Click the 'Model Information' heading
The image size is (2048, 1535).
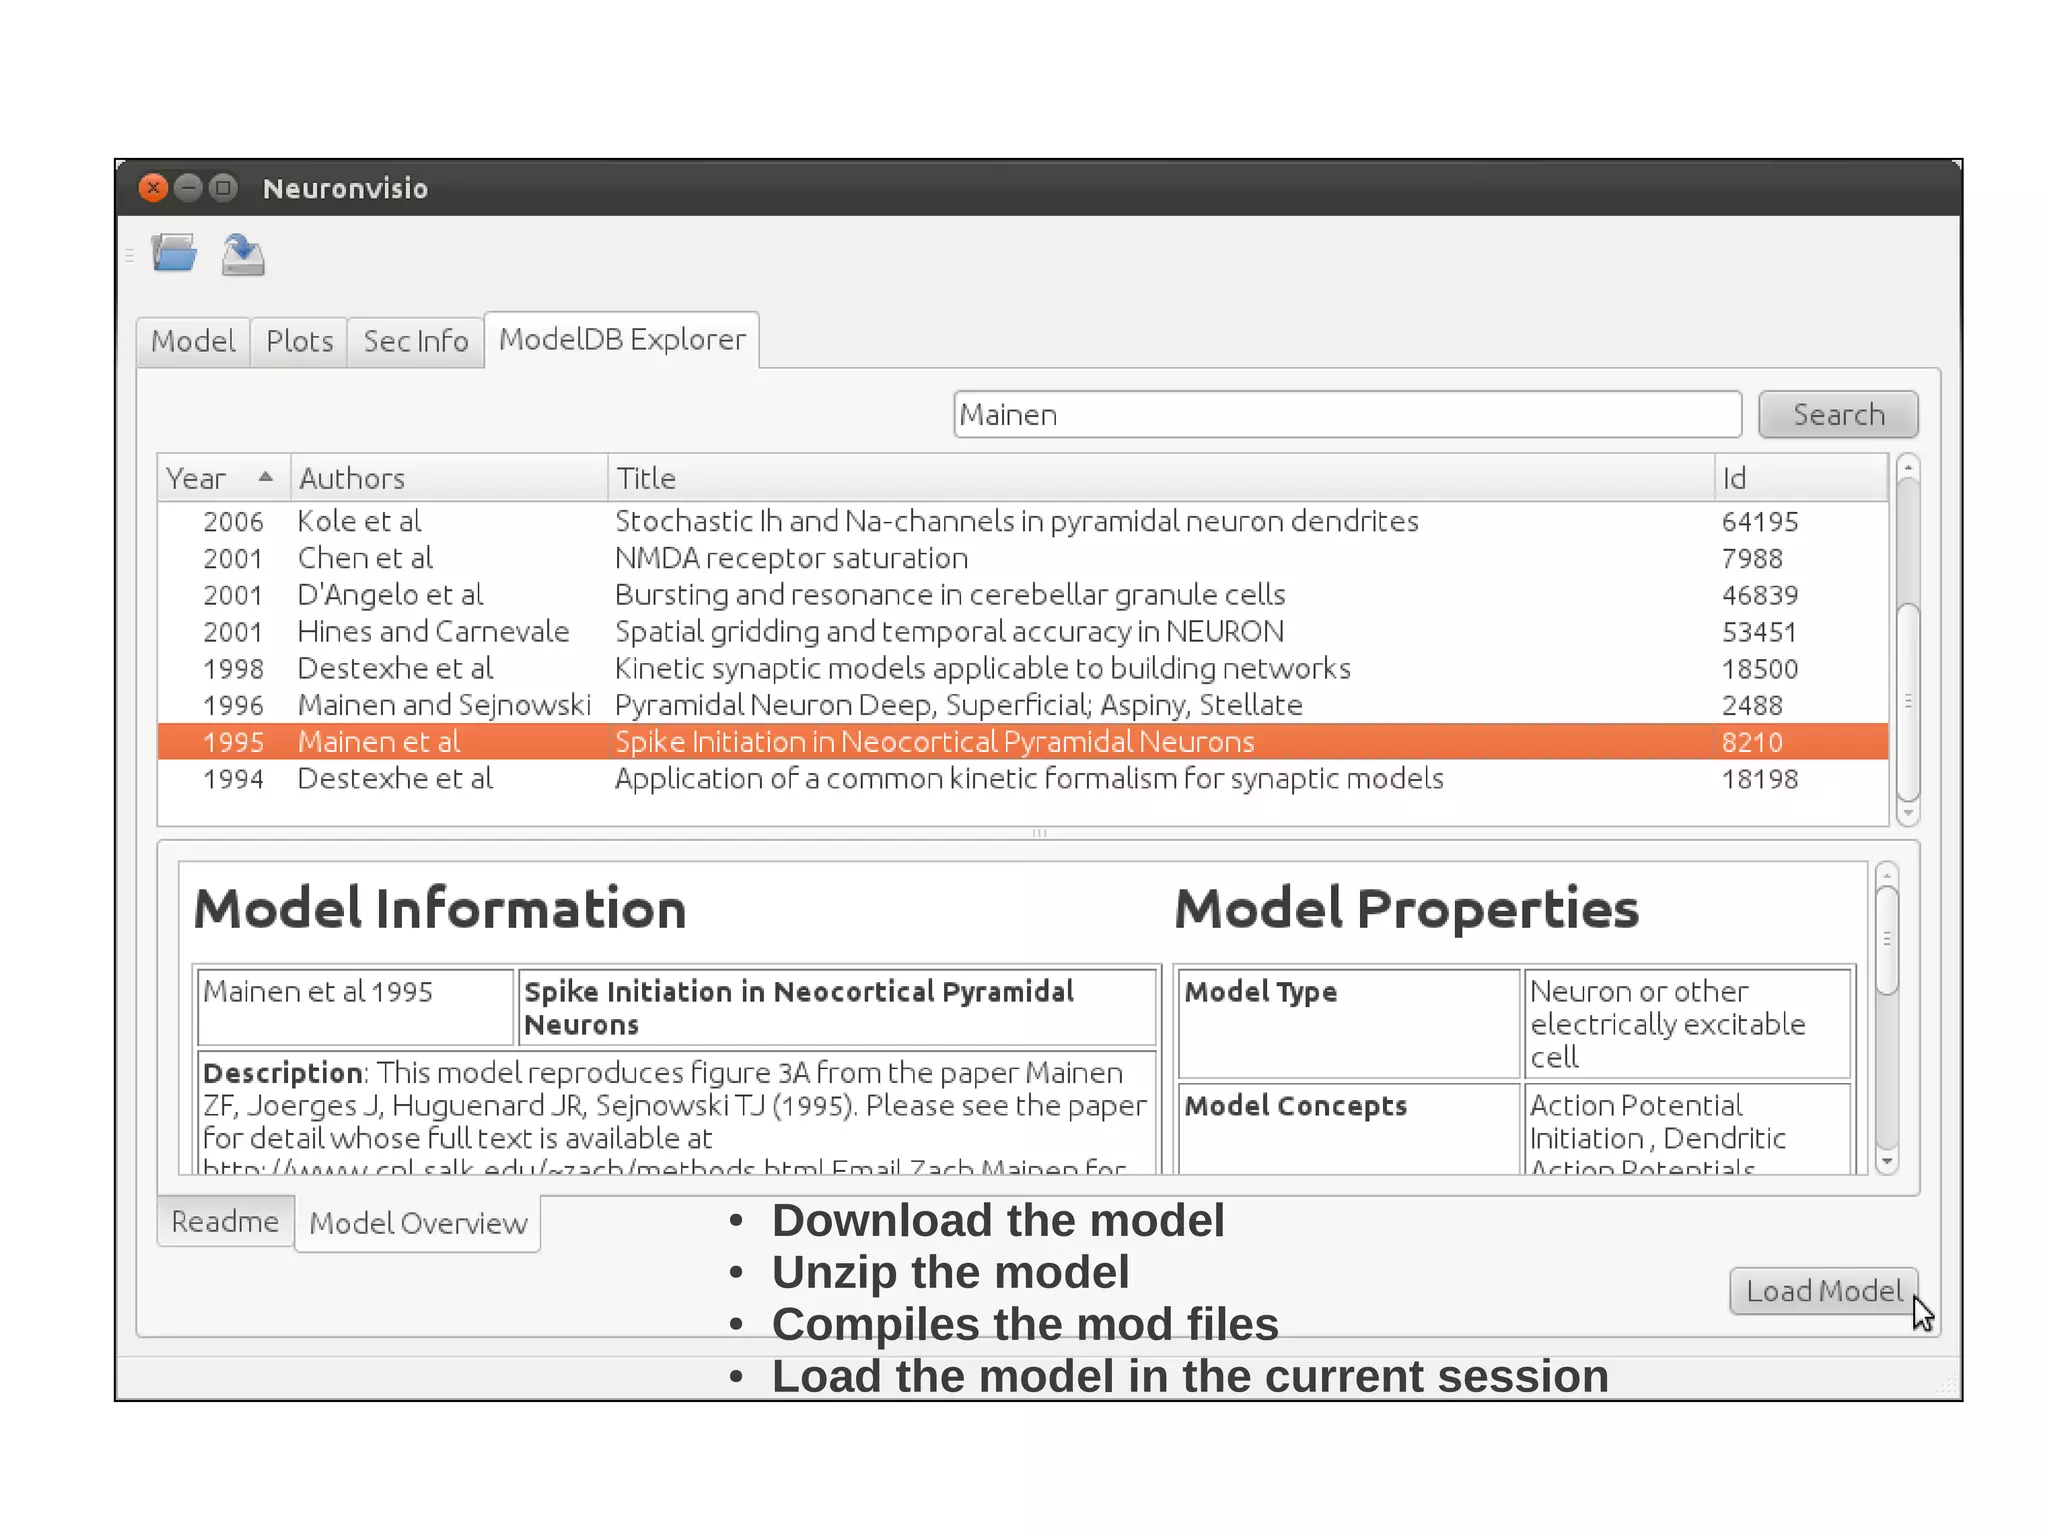pyautogui.click(x=440, y=909)
